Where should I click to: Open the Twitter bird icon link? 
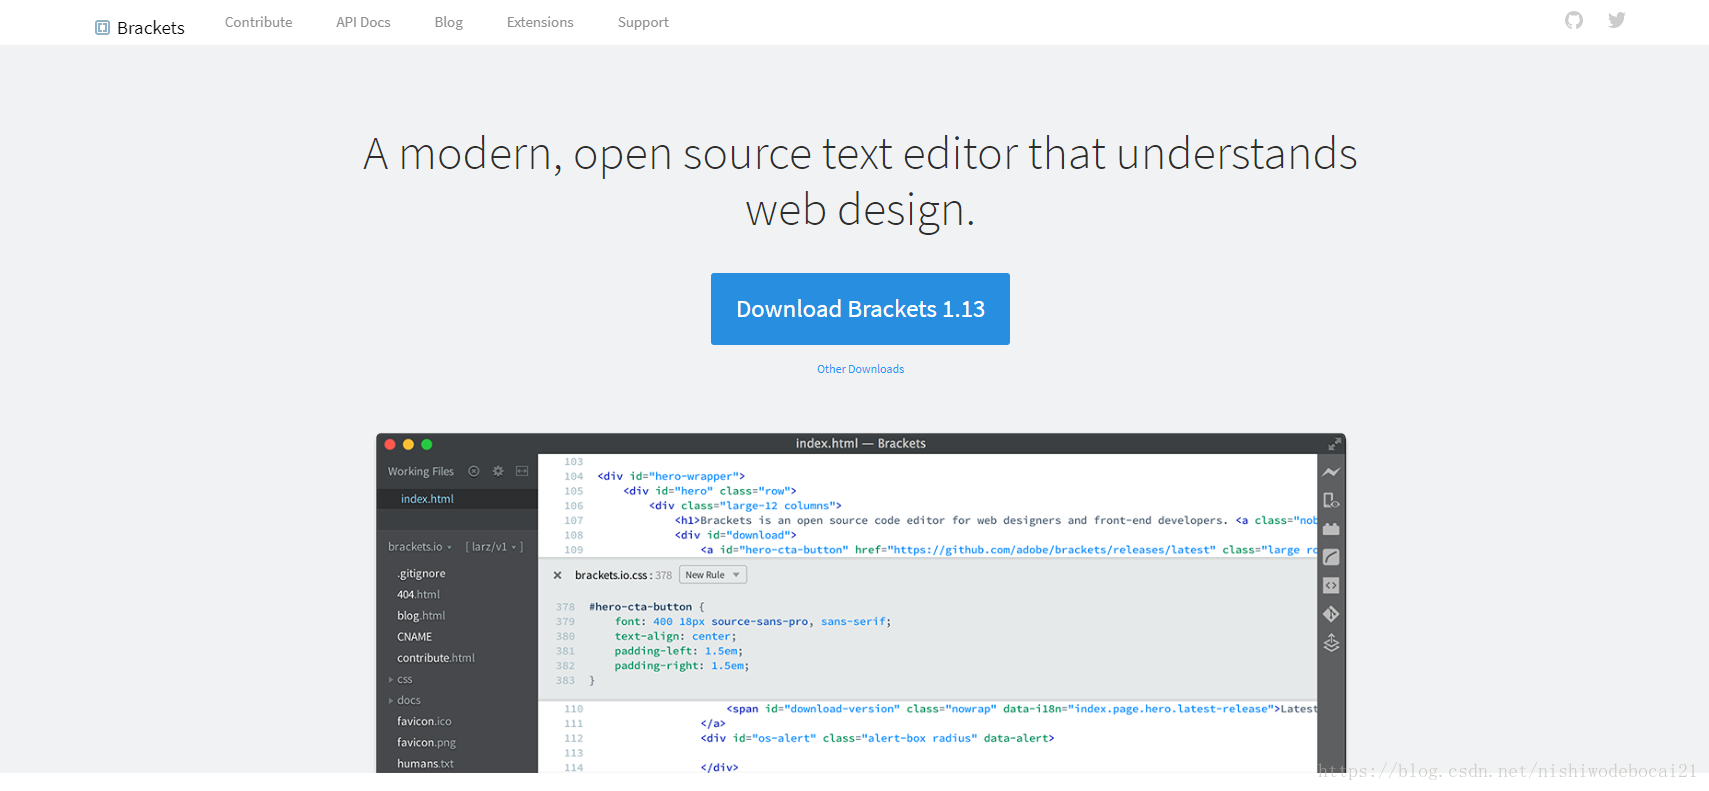coord(1617,20)
